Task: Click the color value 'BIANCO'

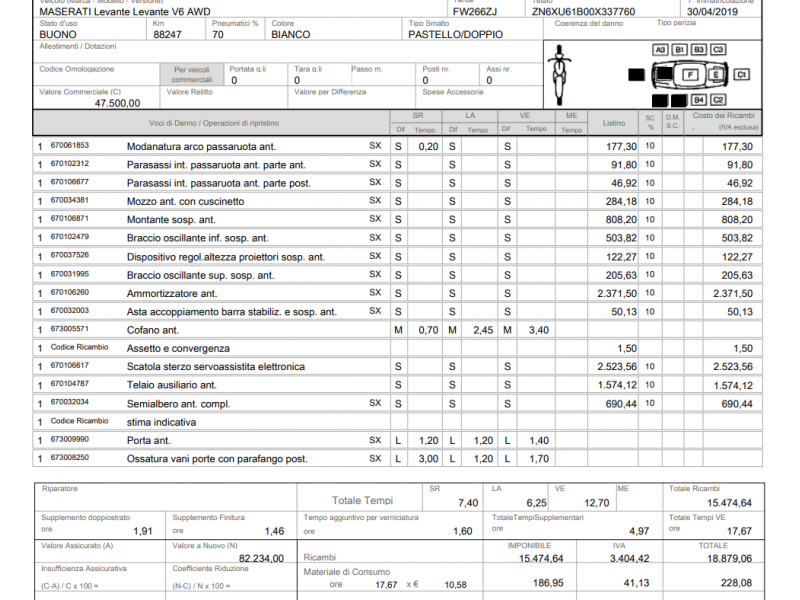Action: (x=291, y=34)
